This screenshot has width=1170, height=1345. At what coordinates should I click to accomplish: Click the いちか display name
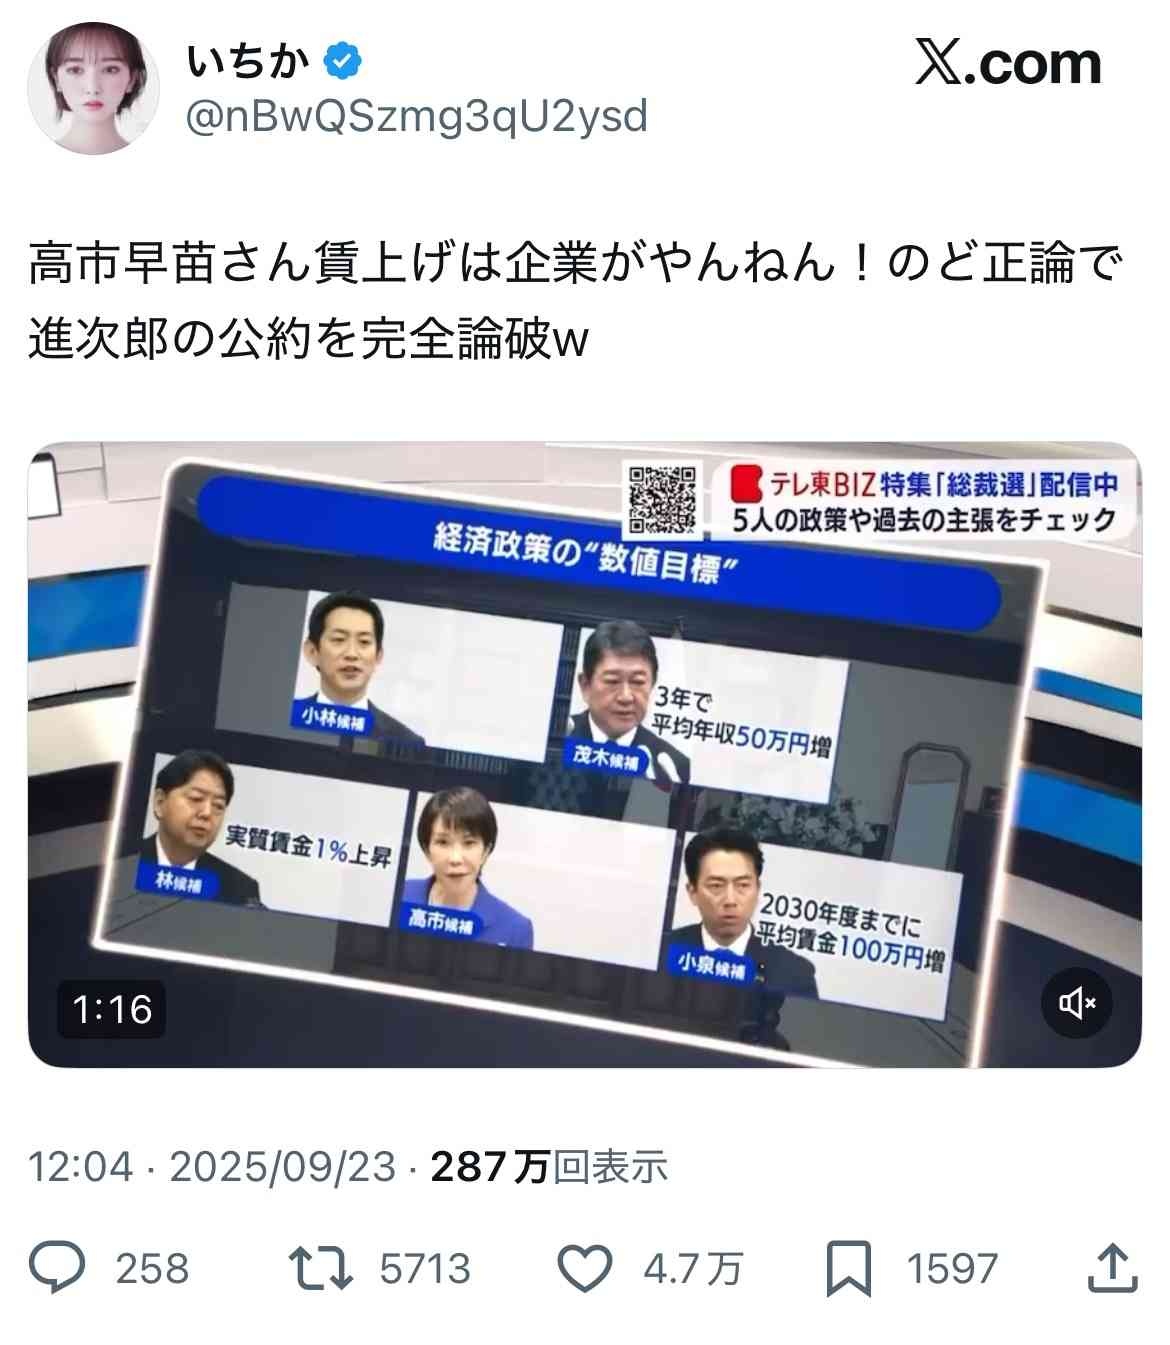tap(248, 61)
